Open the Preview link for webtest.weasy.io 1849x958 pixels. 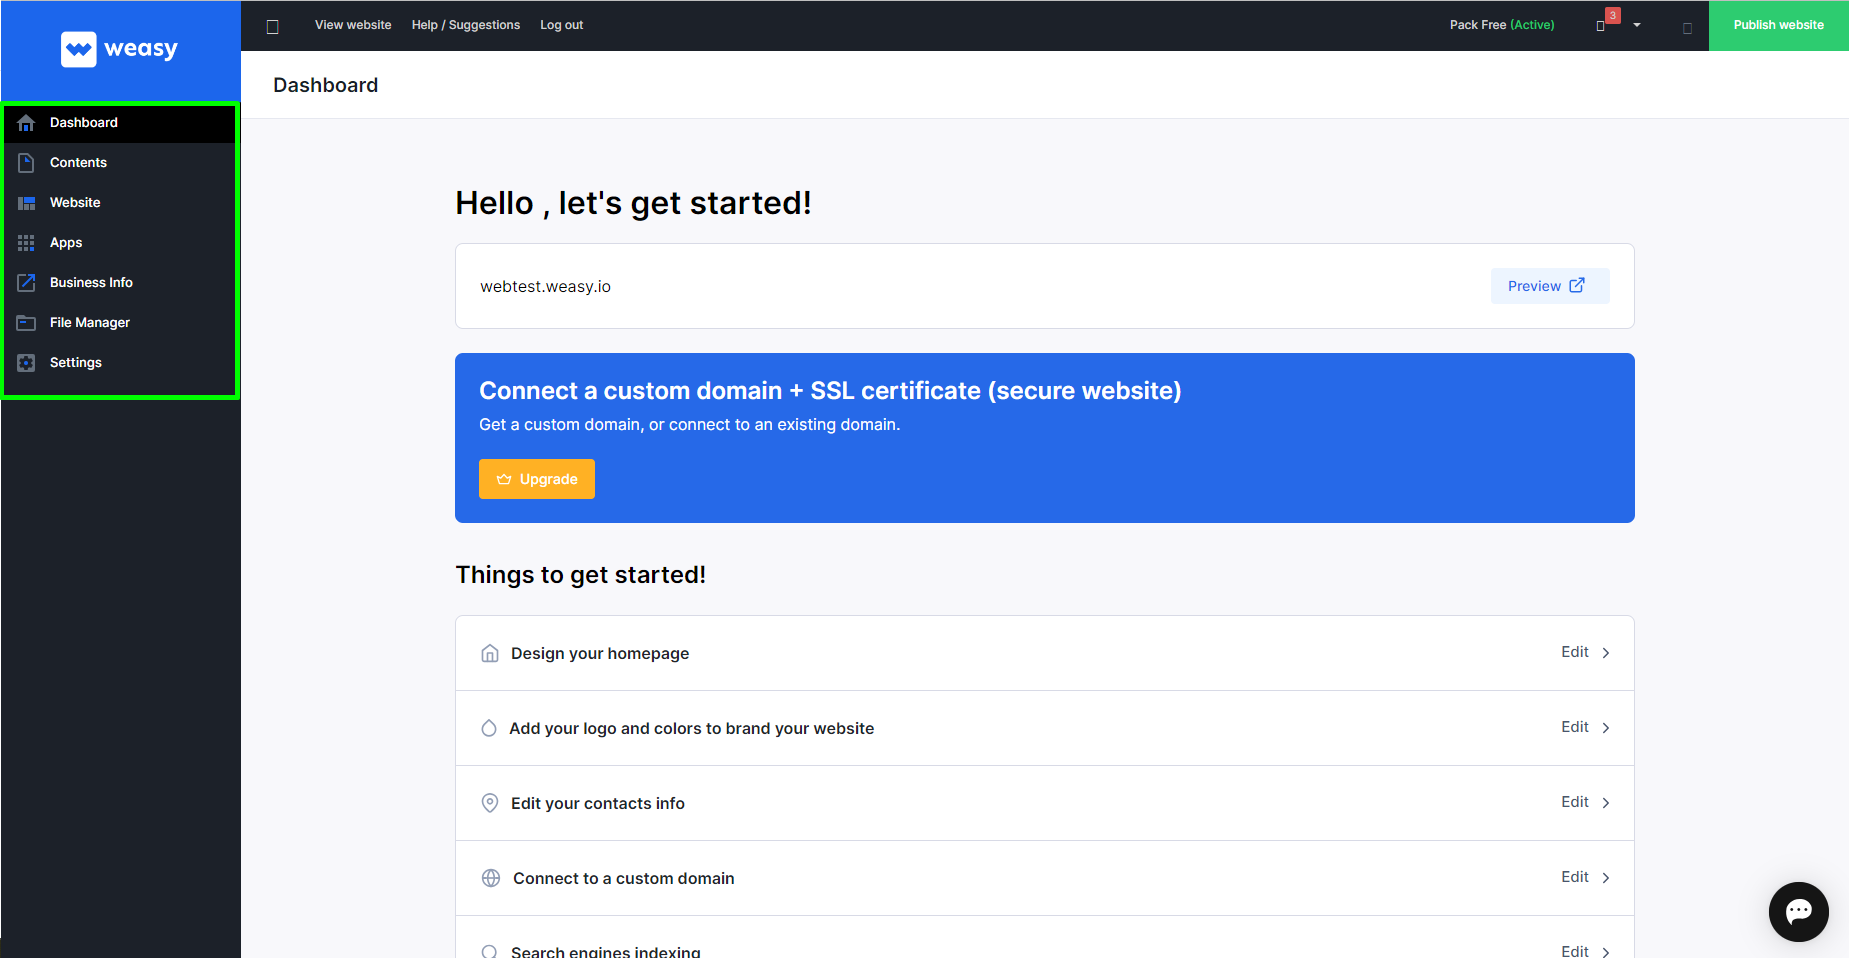(x=1550, y=286)
